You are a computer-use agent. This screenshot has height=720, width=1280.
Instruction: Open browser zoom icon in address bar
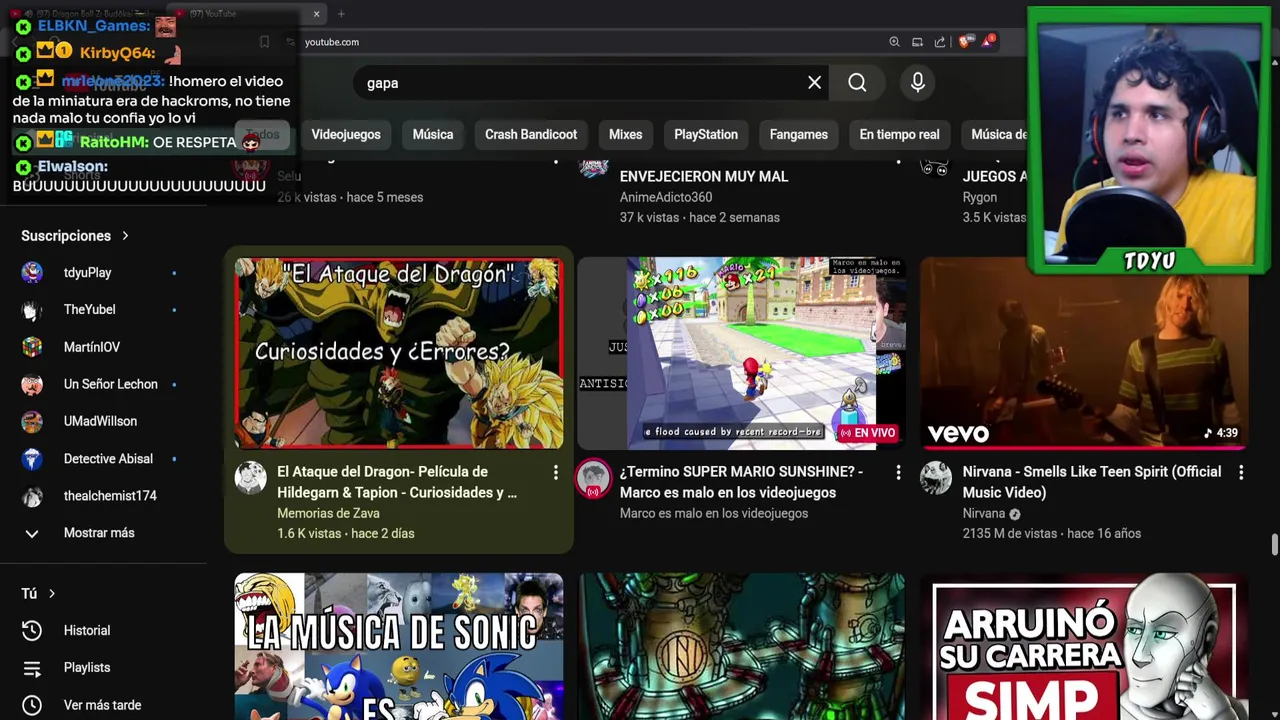[894, 42]
